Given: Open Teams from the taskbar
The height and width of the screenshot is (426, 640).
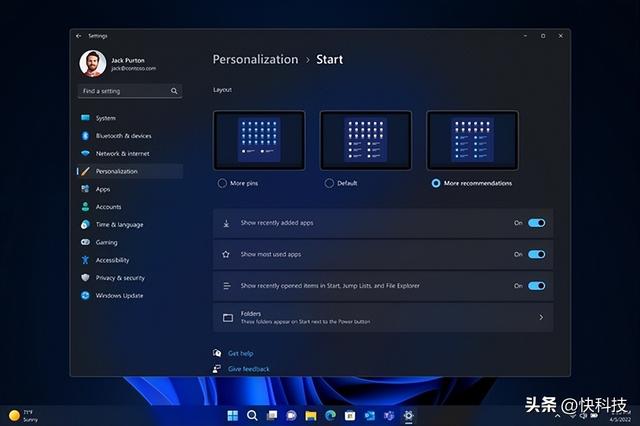Looking at the screenshot, I should click(389, 415).
